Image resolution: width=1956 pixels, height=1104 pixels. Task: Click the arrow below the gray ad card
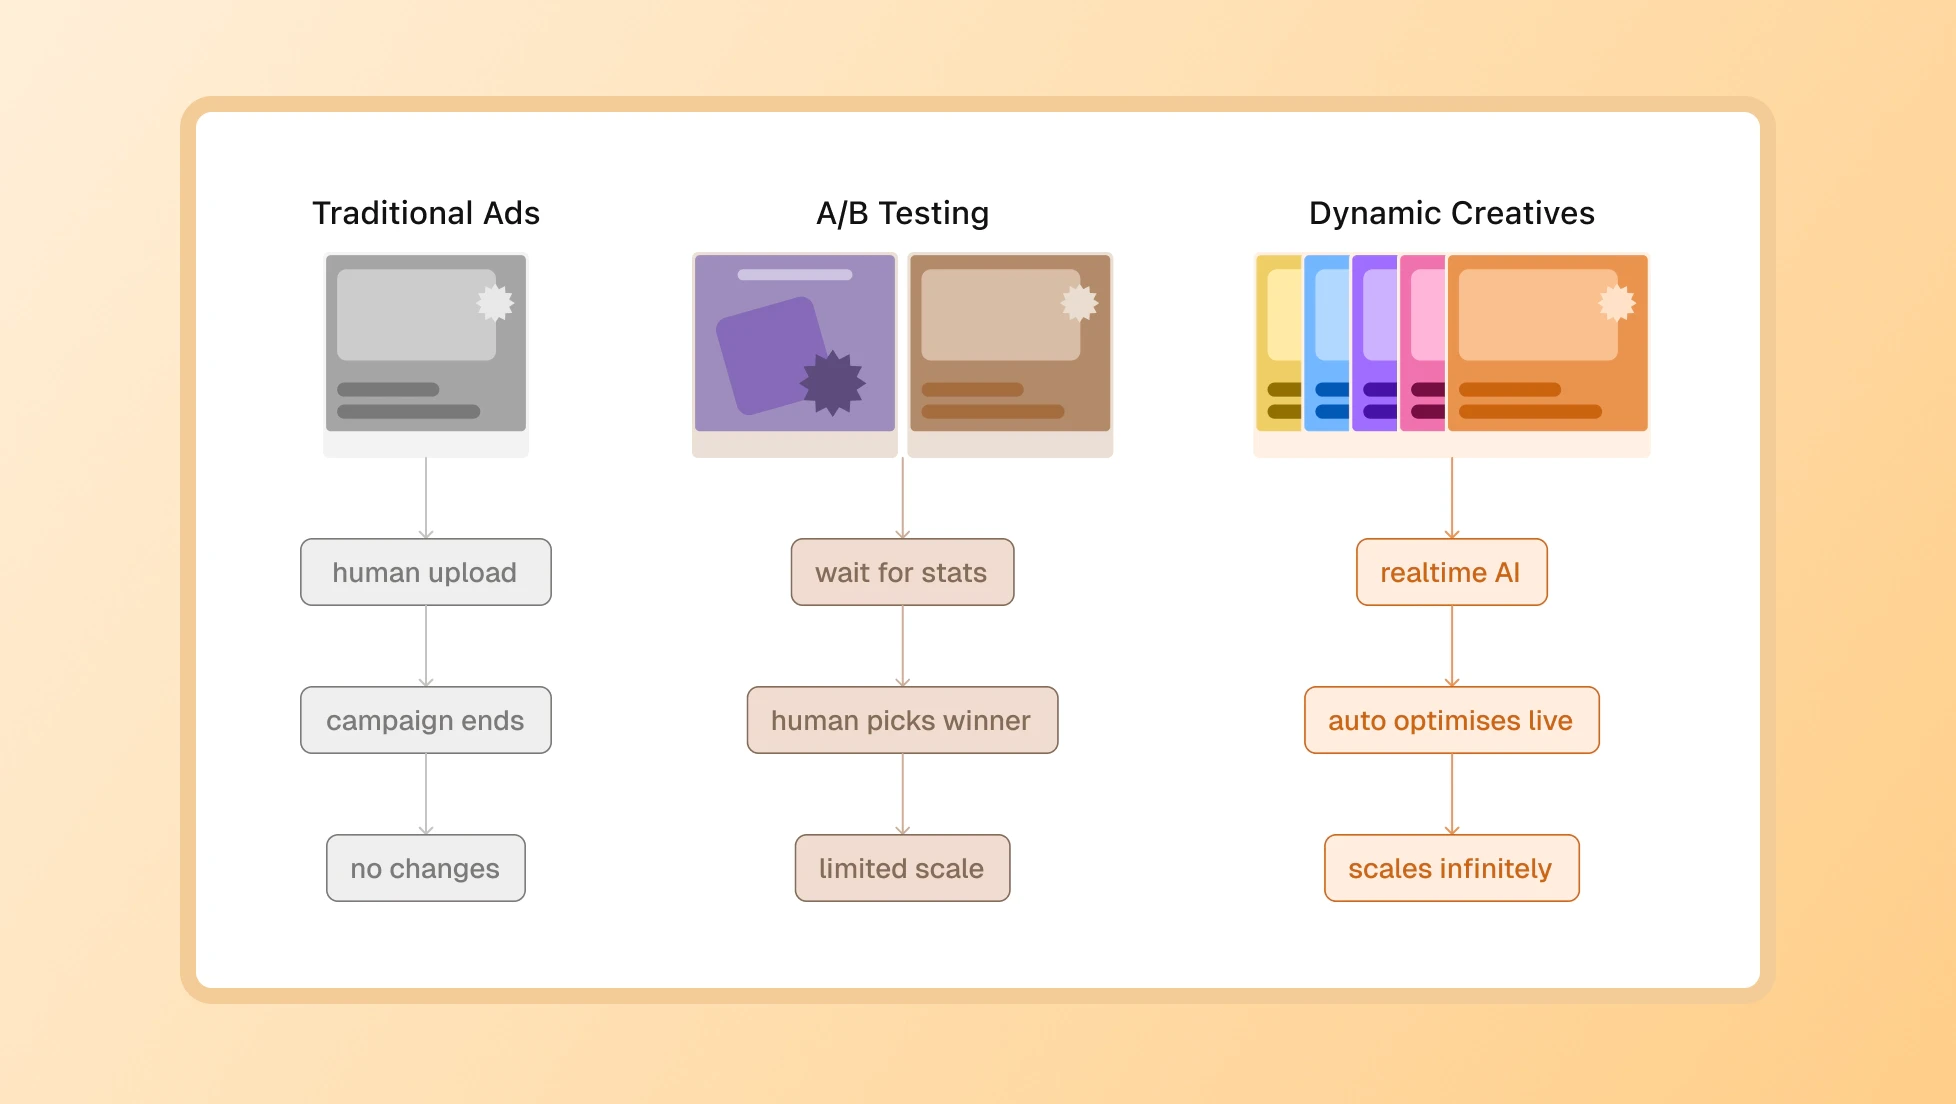pos(425,495)
